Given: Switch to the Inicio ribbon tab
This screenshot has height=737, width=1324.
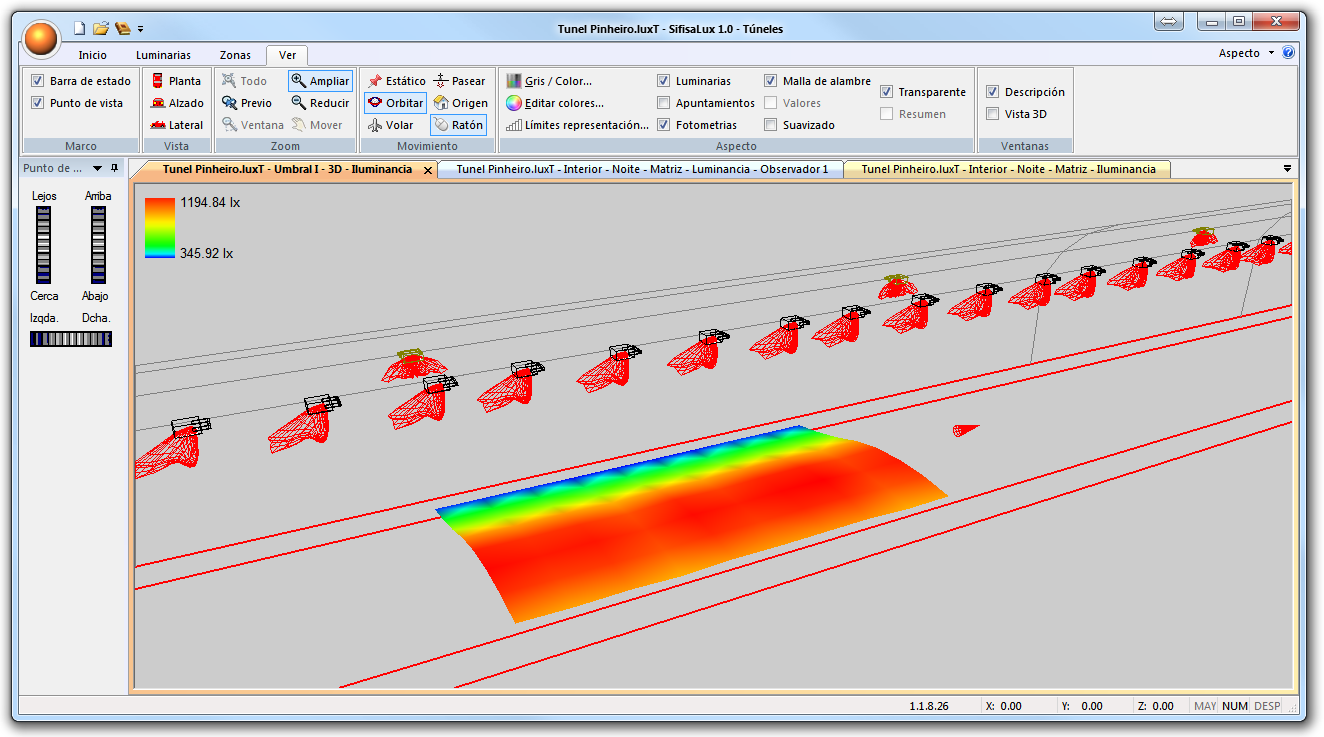Looking at the screenshot, I should (93, 55).
